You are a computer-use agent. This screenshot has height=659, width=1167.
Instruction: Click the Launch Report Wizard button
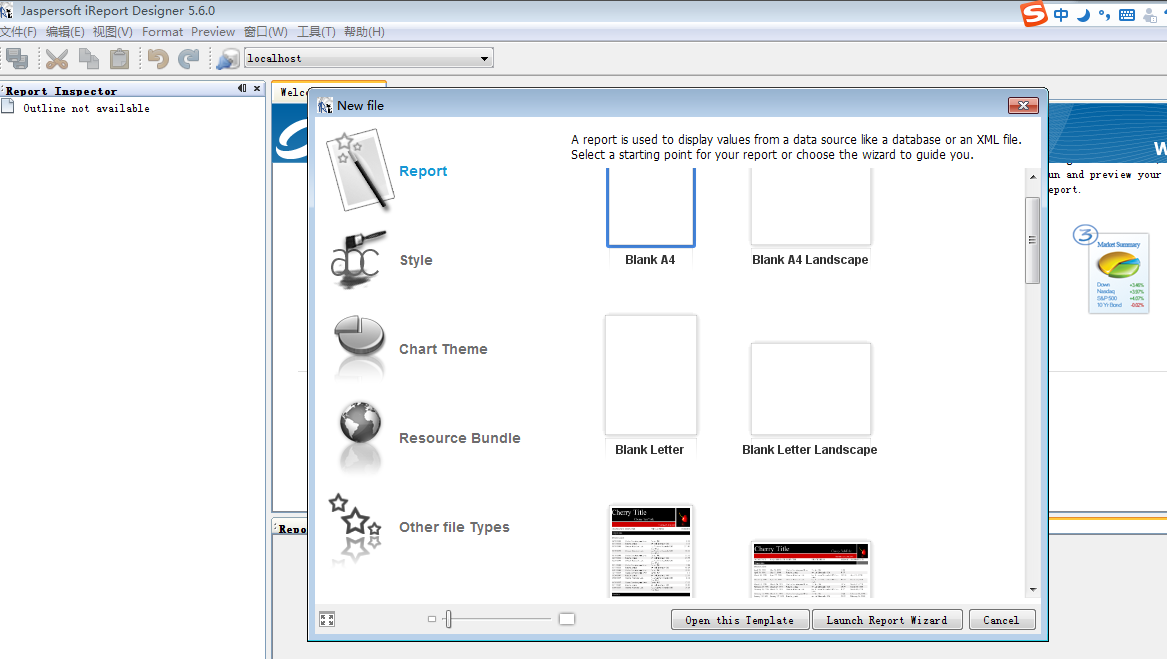[x=887, y=620]
